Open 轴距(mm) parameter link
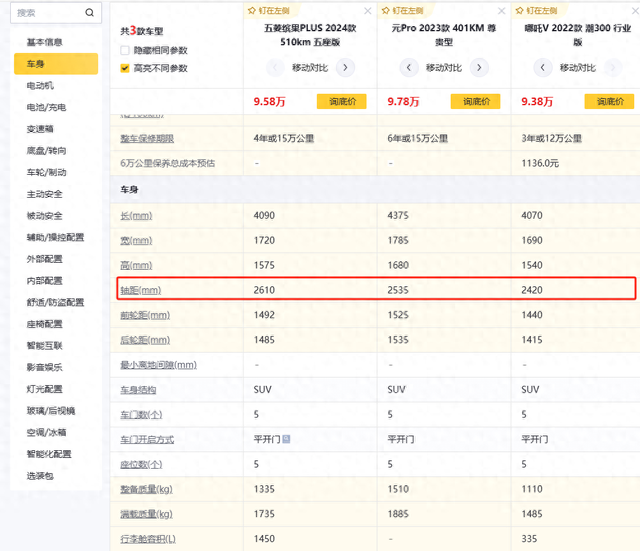The width and height of the screenshot is (640, 551). (141, 290)
